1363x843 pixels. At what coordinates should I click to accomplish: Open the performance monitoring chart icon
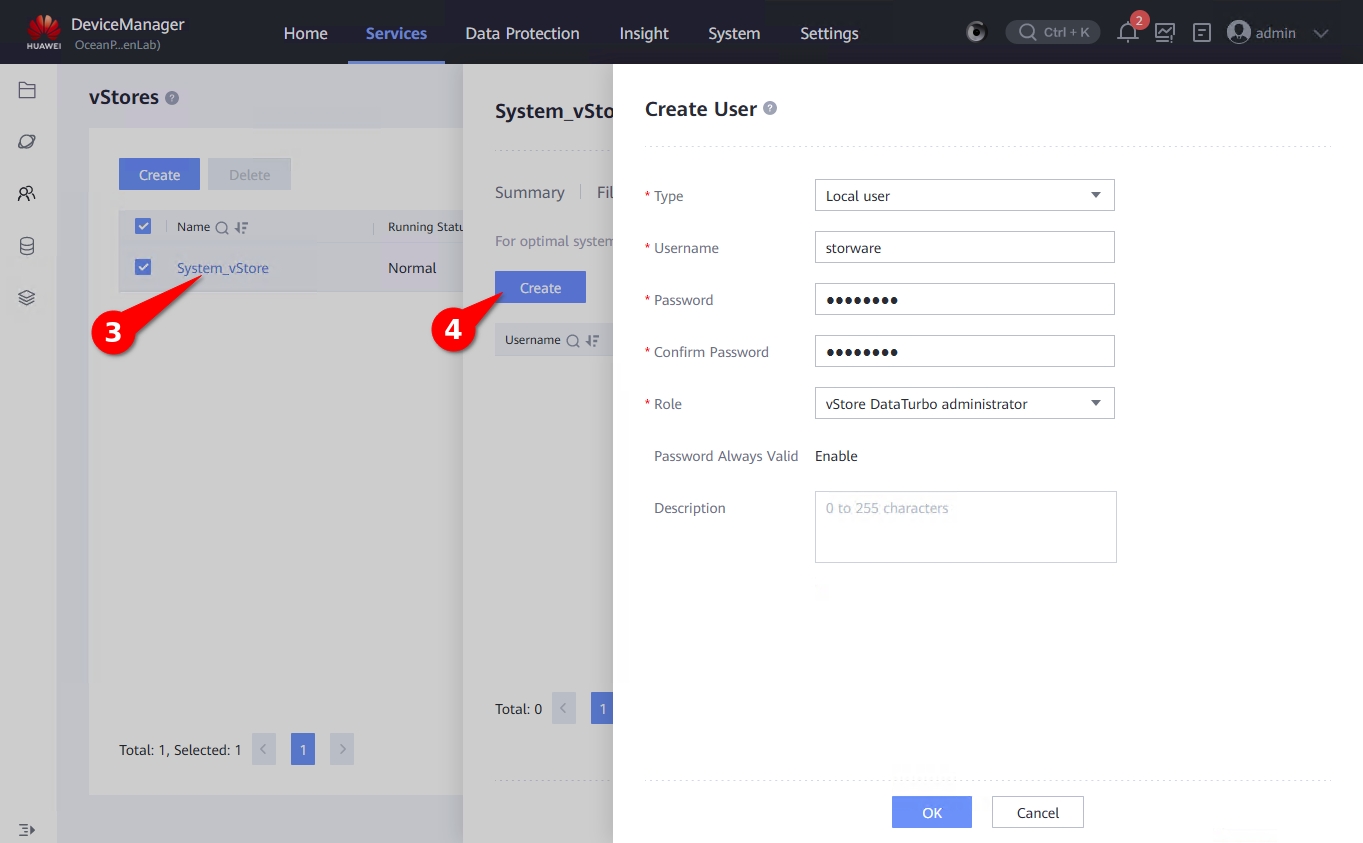[1165, 33]
